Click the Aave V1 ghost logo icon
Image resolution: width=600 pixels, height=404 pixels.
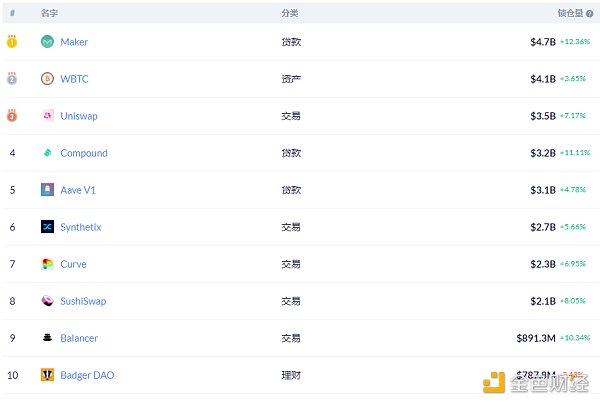tap(47, 189)
